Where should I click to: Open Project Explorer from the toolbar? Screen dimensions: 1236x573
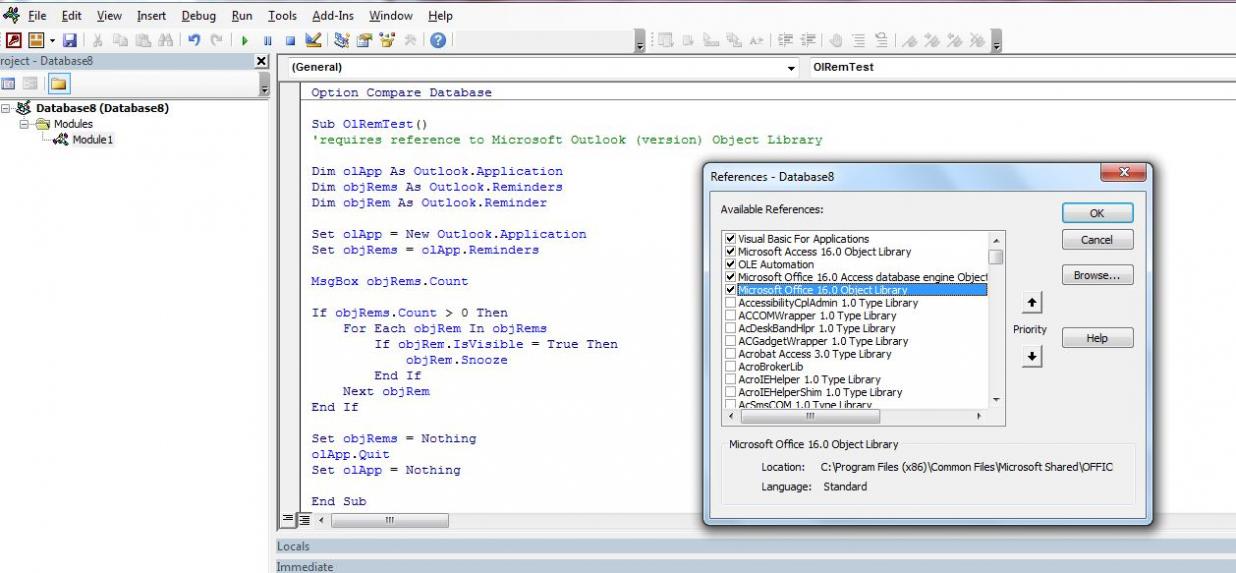tap(340, 40)
